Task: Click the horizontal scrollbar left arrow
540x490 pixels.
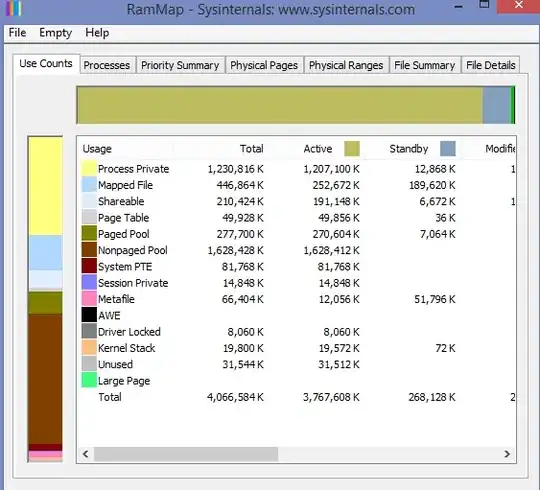Action: (x=86, y=454)
